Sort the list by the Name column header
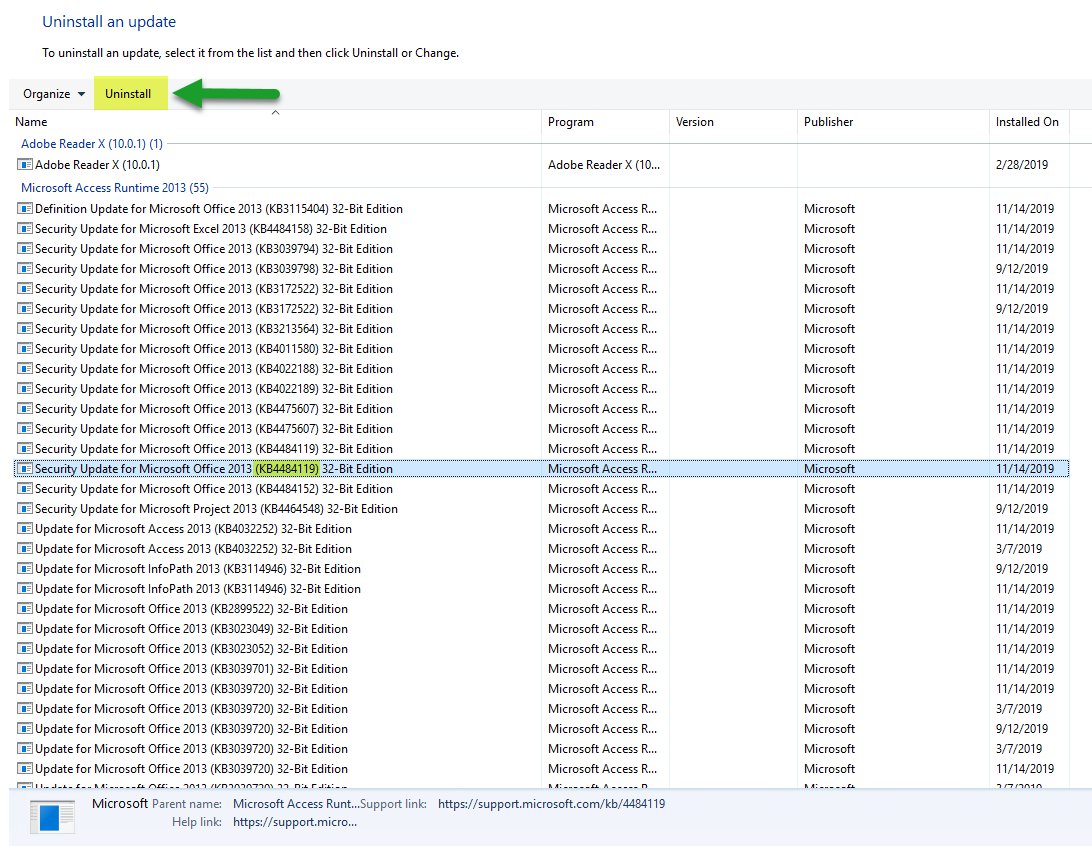Screen dimensions: 1092x846 click(x=276, y=122)
